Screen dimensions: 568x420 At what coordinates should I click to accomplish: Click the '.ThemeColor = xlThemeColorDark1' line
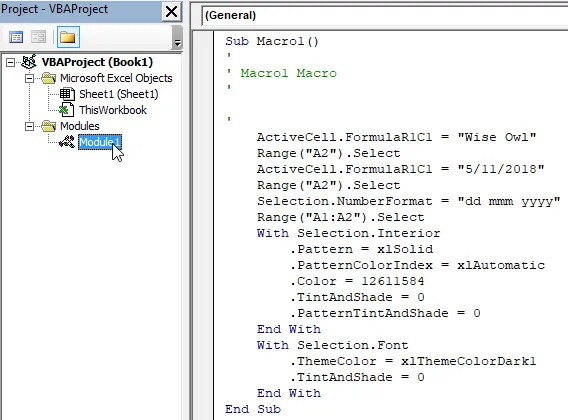413,361
